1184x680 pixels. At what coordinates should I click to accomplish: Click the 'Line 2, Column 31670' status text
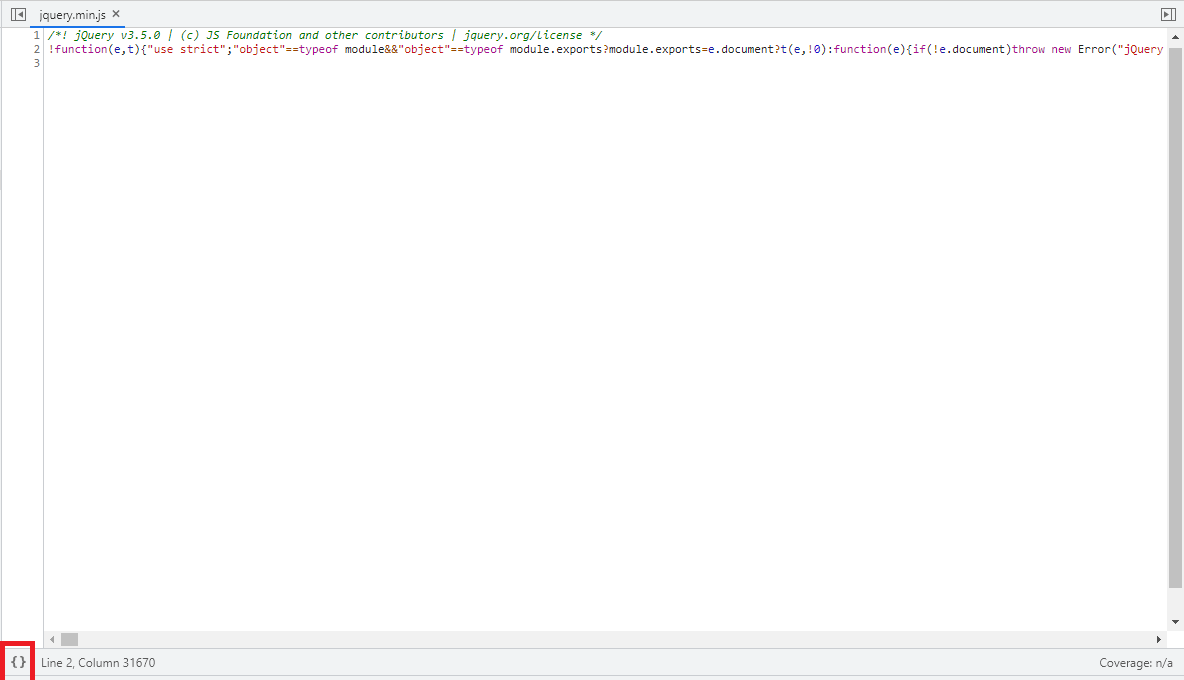pos(98,663)
